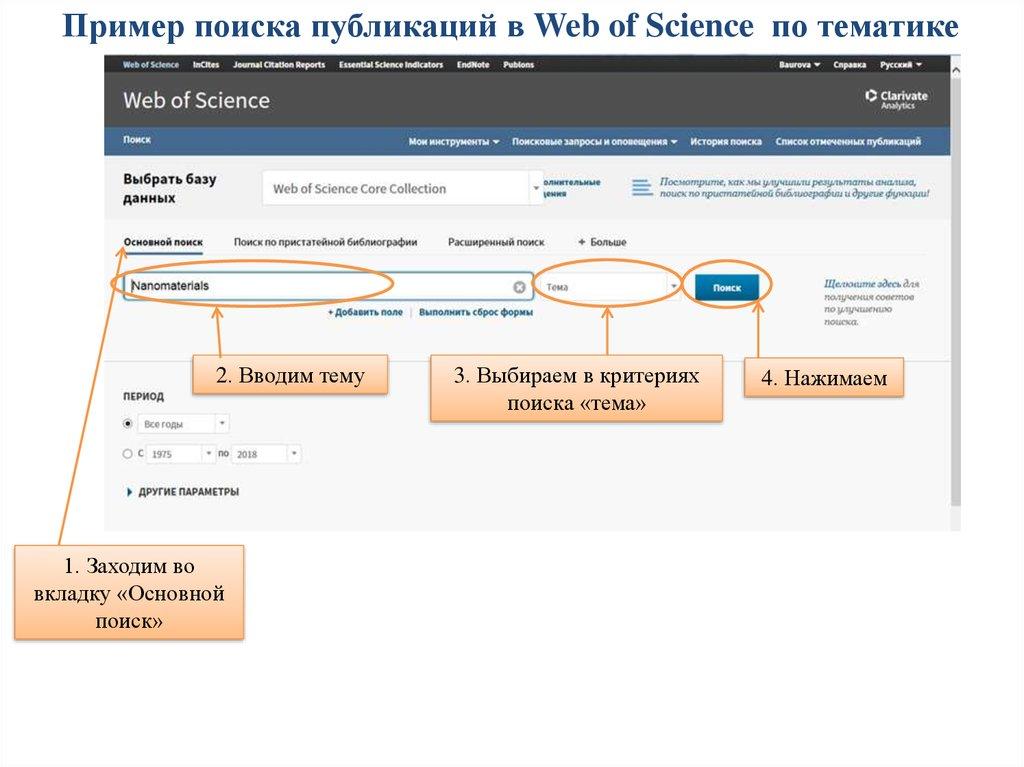This screenshot has height=767, width=1024.
Task: Open 'Поиск по пристатейной библиографии' tab
Action: [325, 242]
